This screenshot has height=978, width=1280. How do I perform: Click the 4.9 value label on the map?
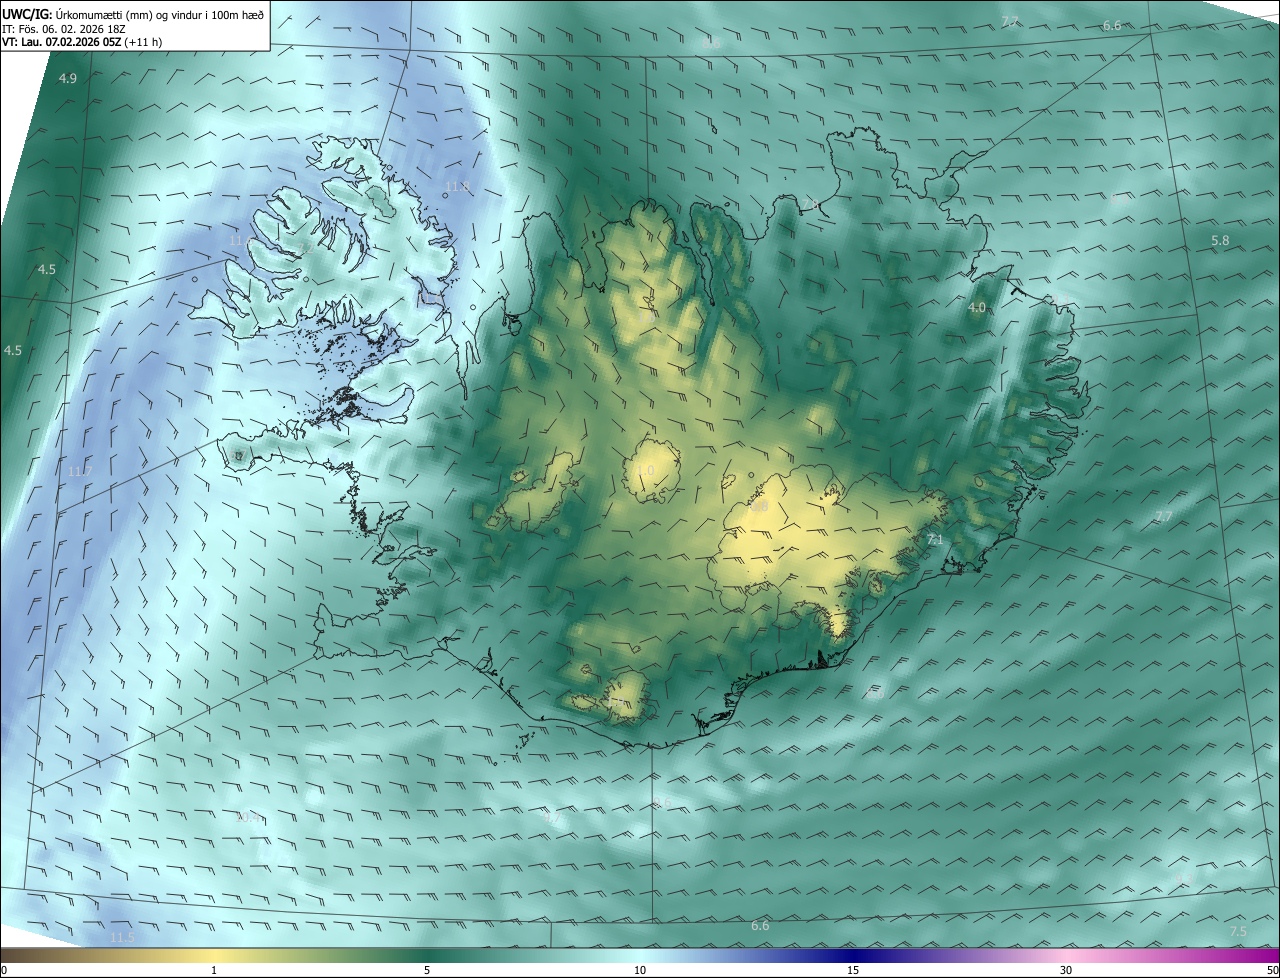point(68,78)
